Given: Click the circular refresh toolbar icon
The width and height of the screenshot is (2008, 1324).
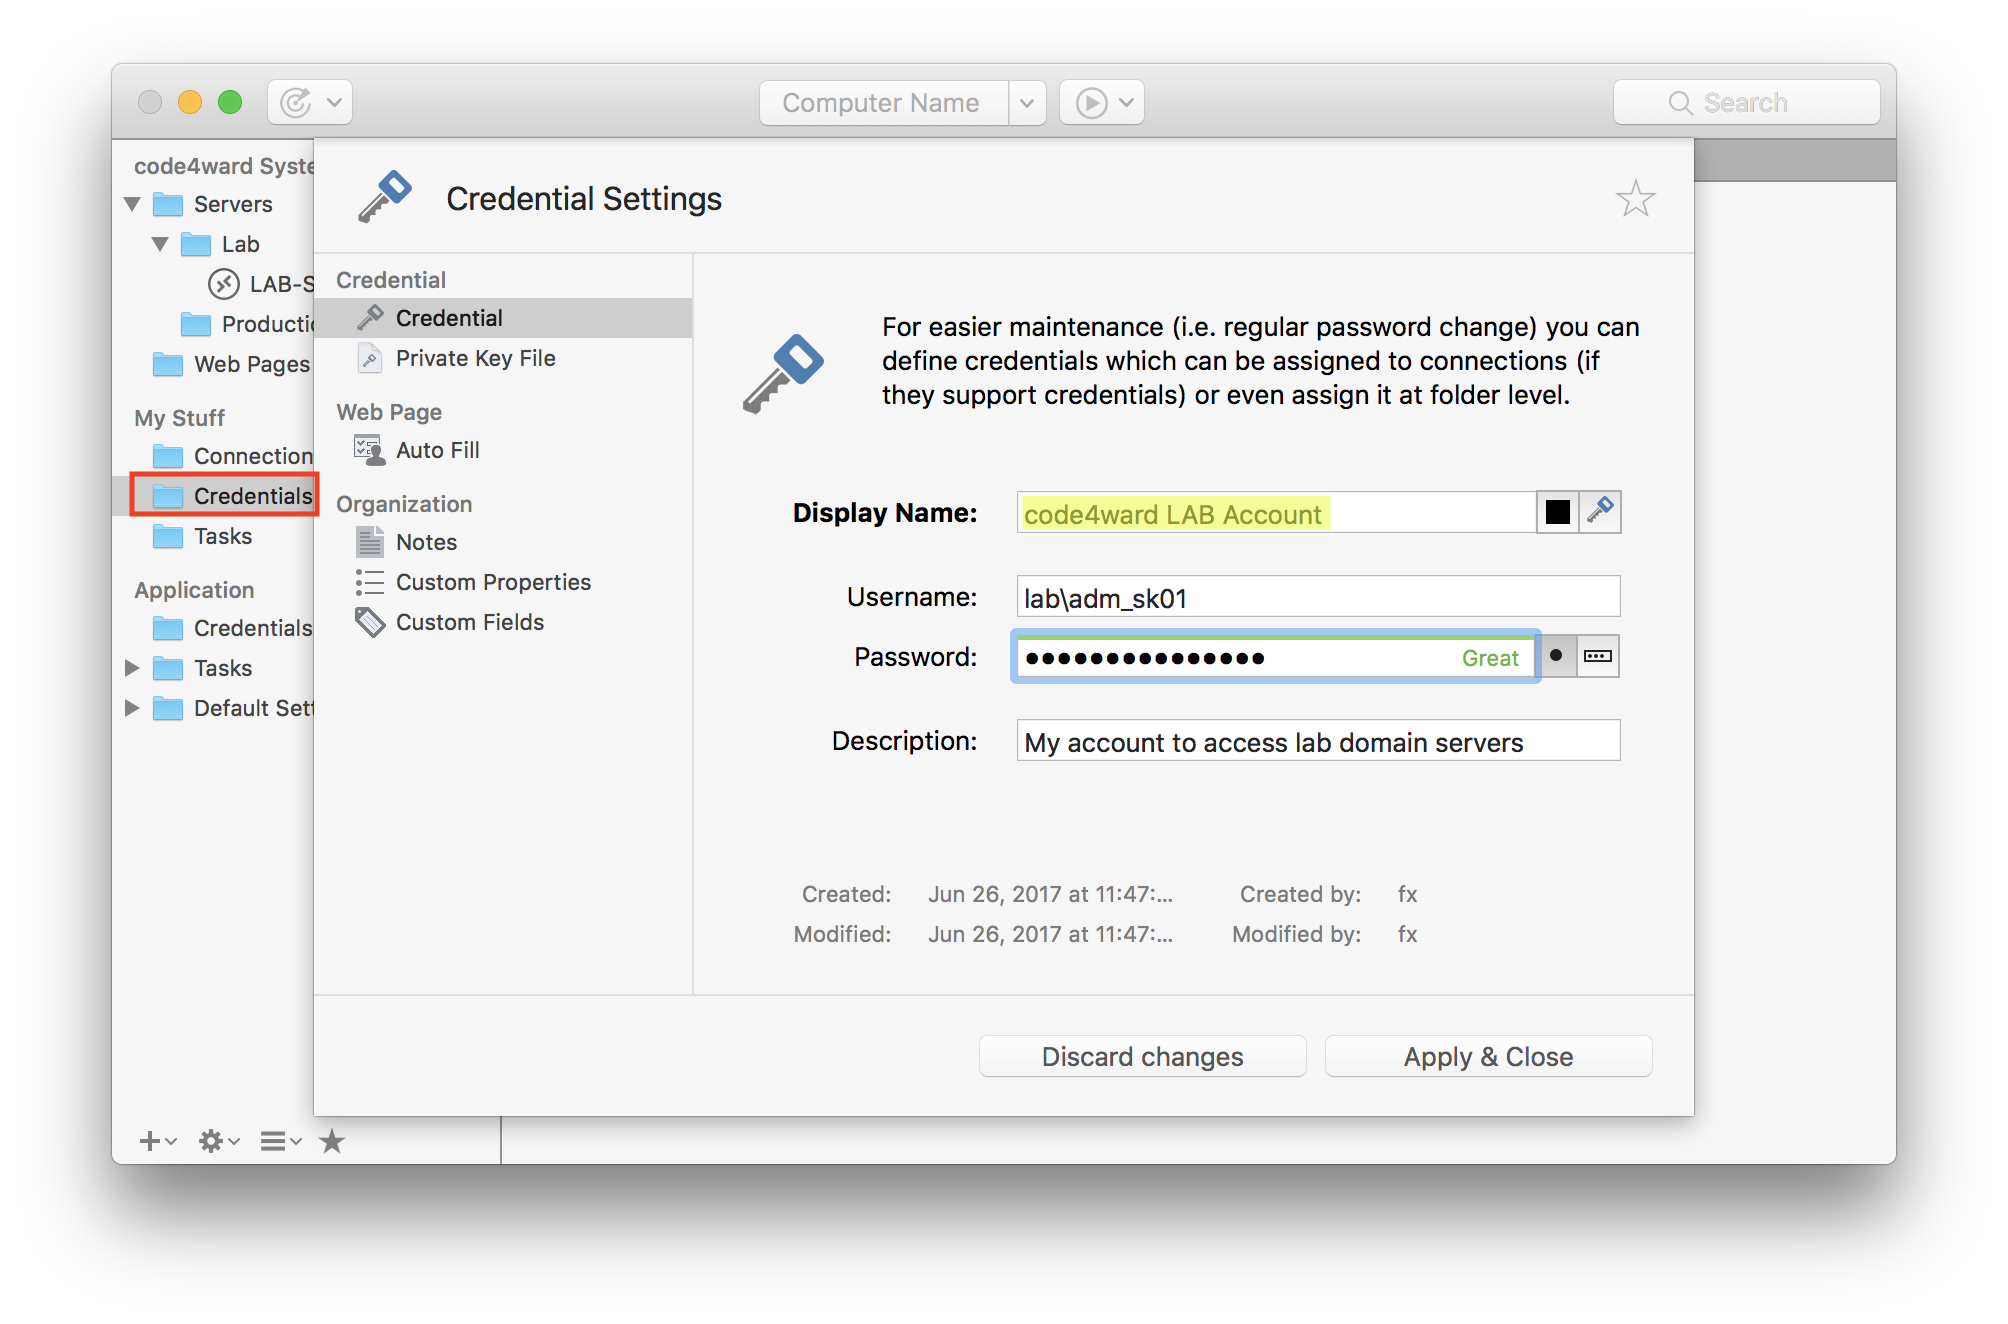Looking at the screenshot, I should tap(296, 103).
